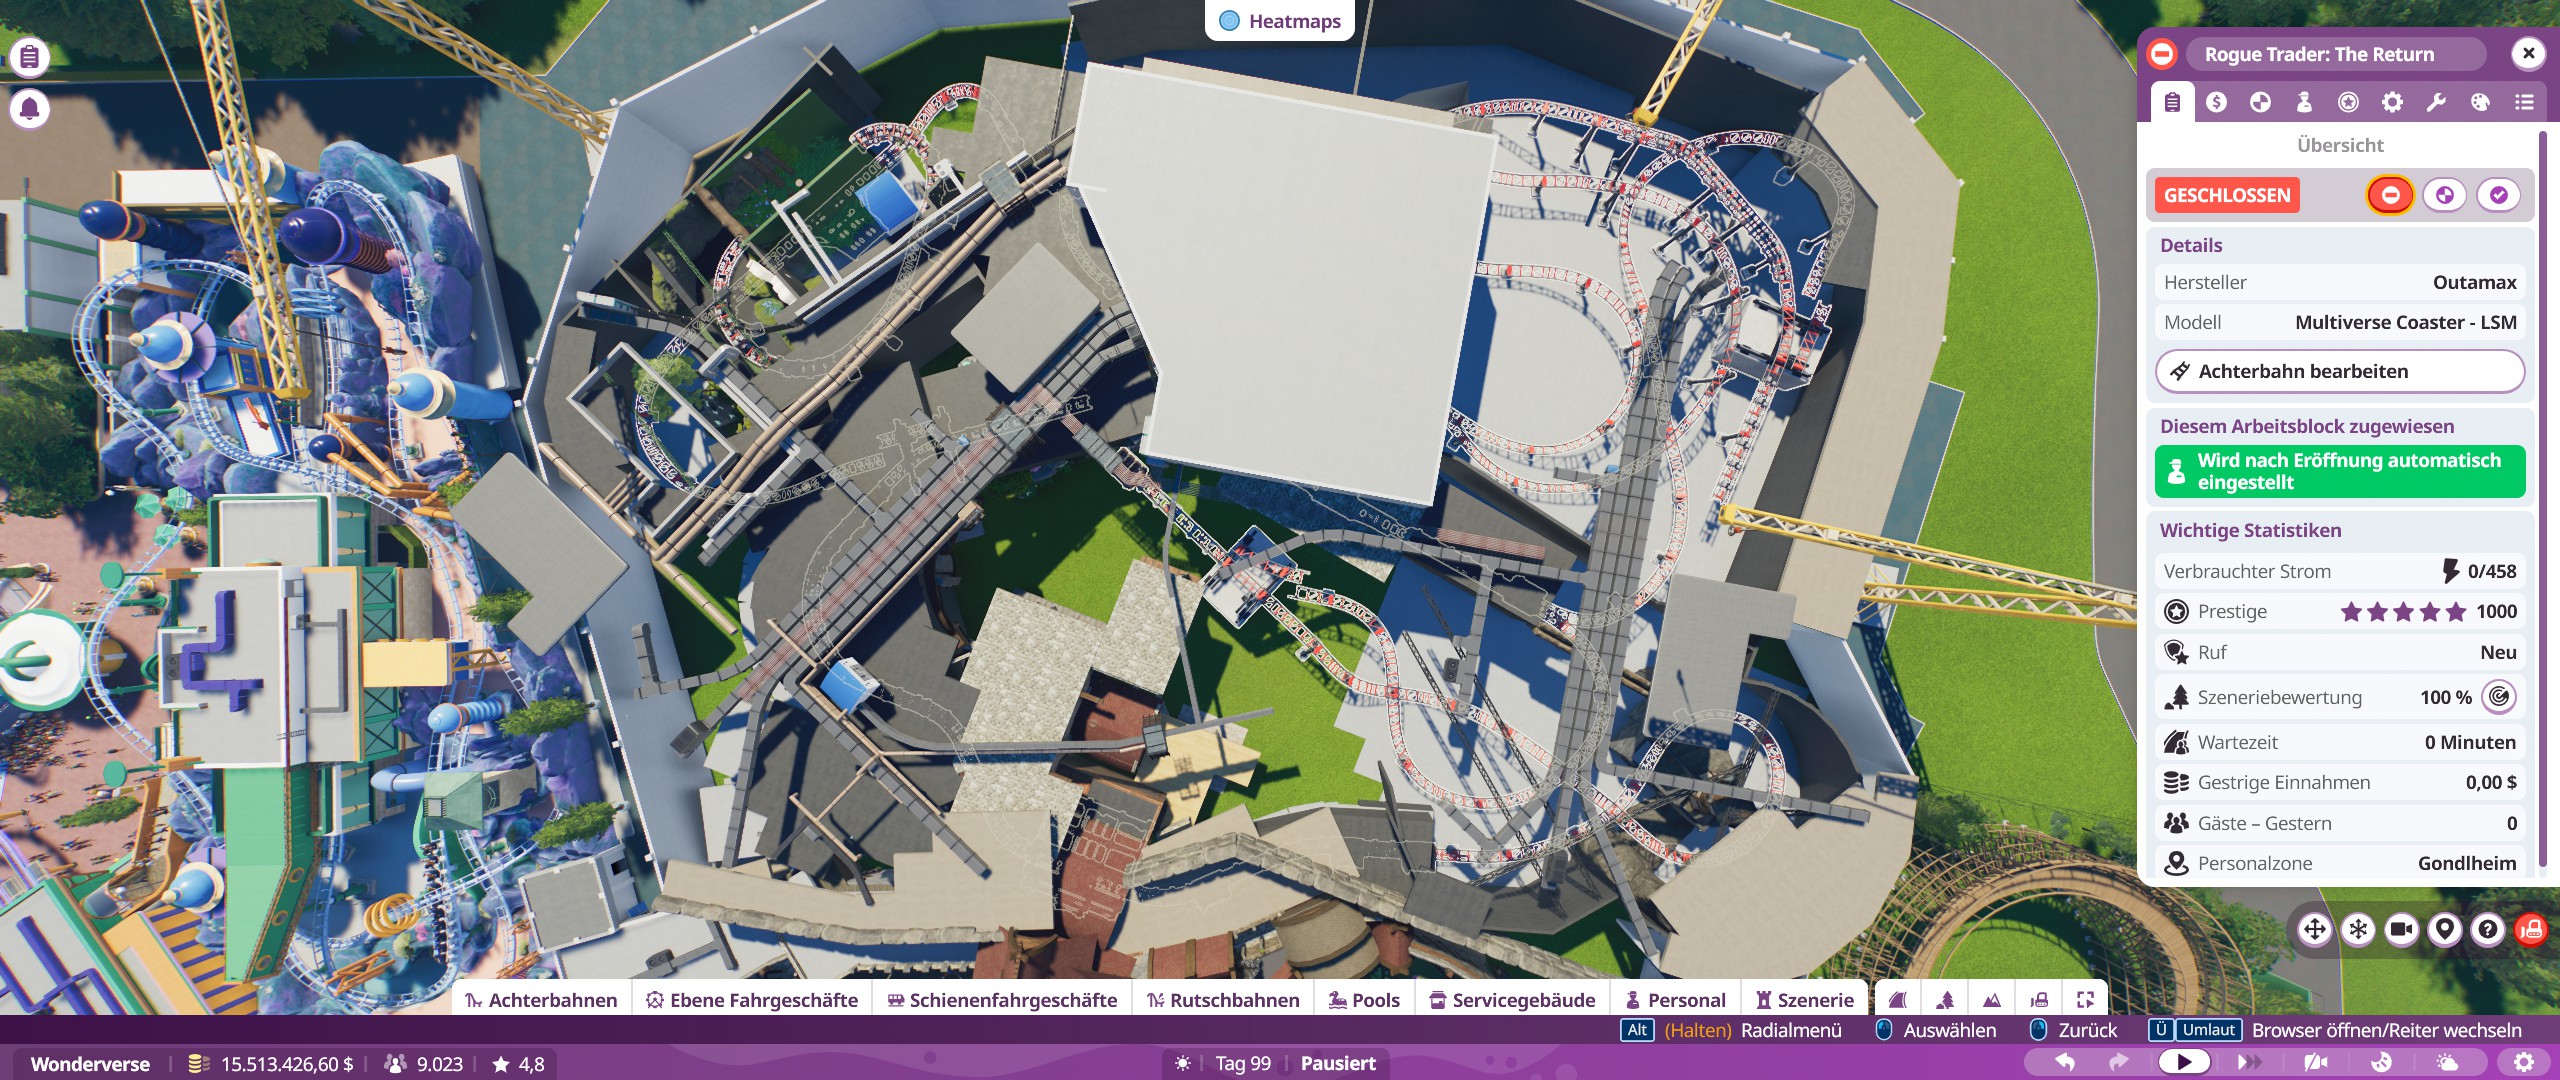
Task: Set ride state to closed
Action: pyautogui.click(x=2390, y=195)
